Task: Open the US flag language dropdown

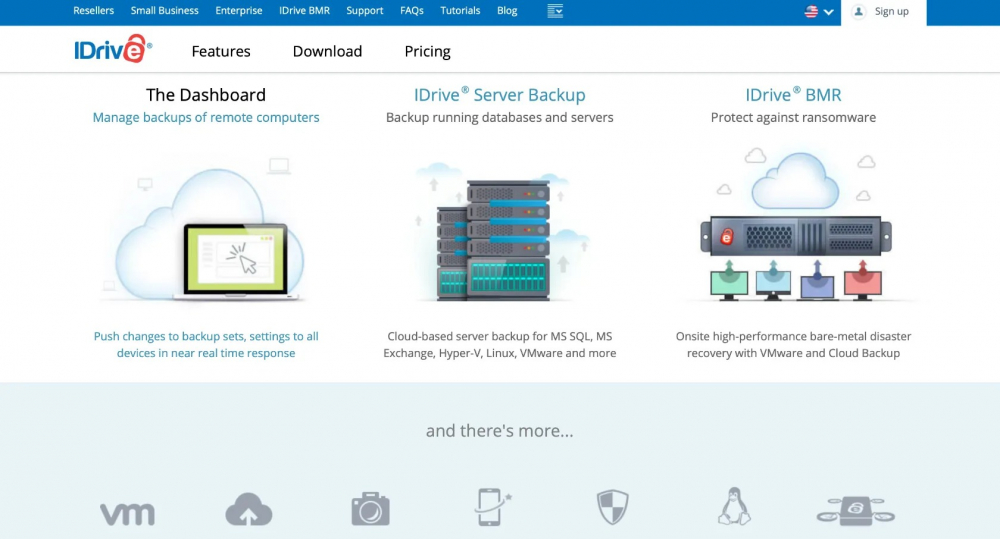Action: point(819,12)
